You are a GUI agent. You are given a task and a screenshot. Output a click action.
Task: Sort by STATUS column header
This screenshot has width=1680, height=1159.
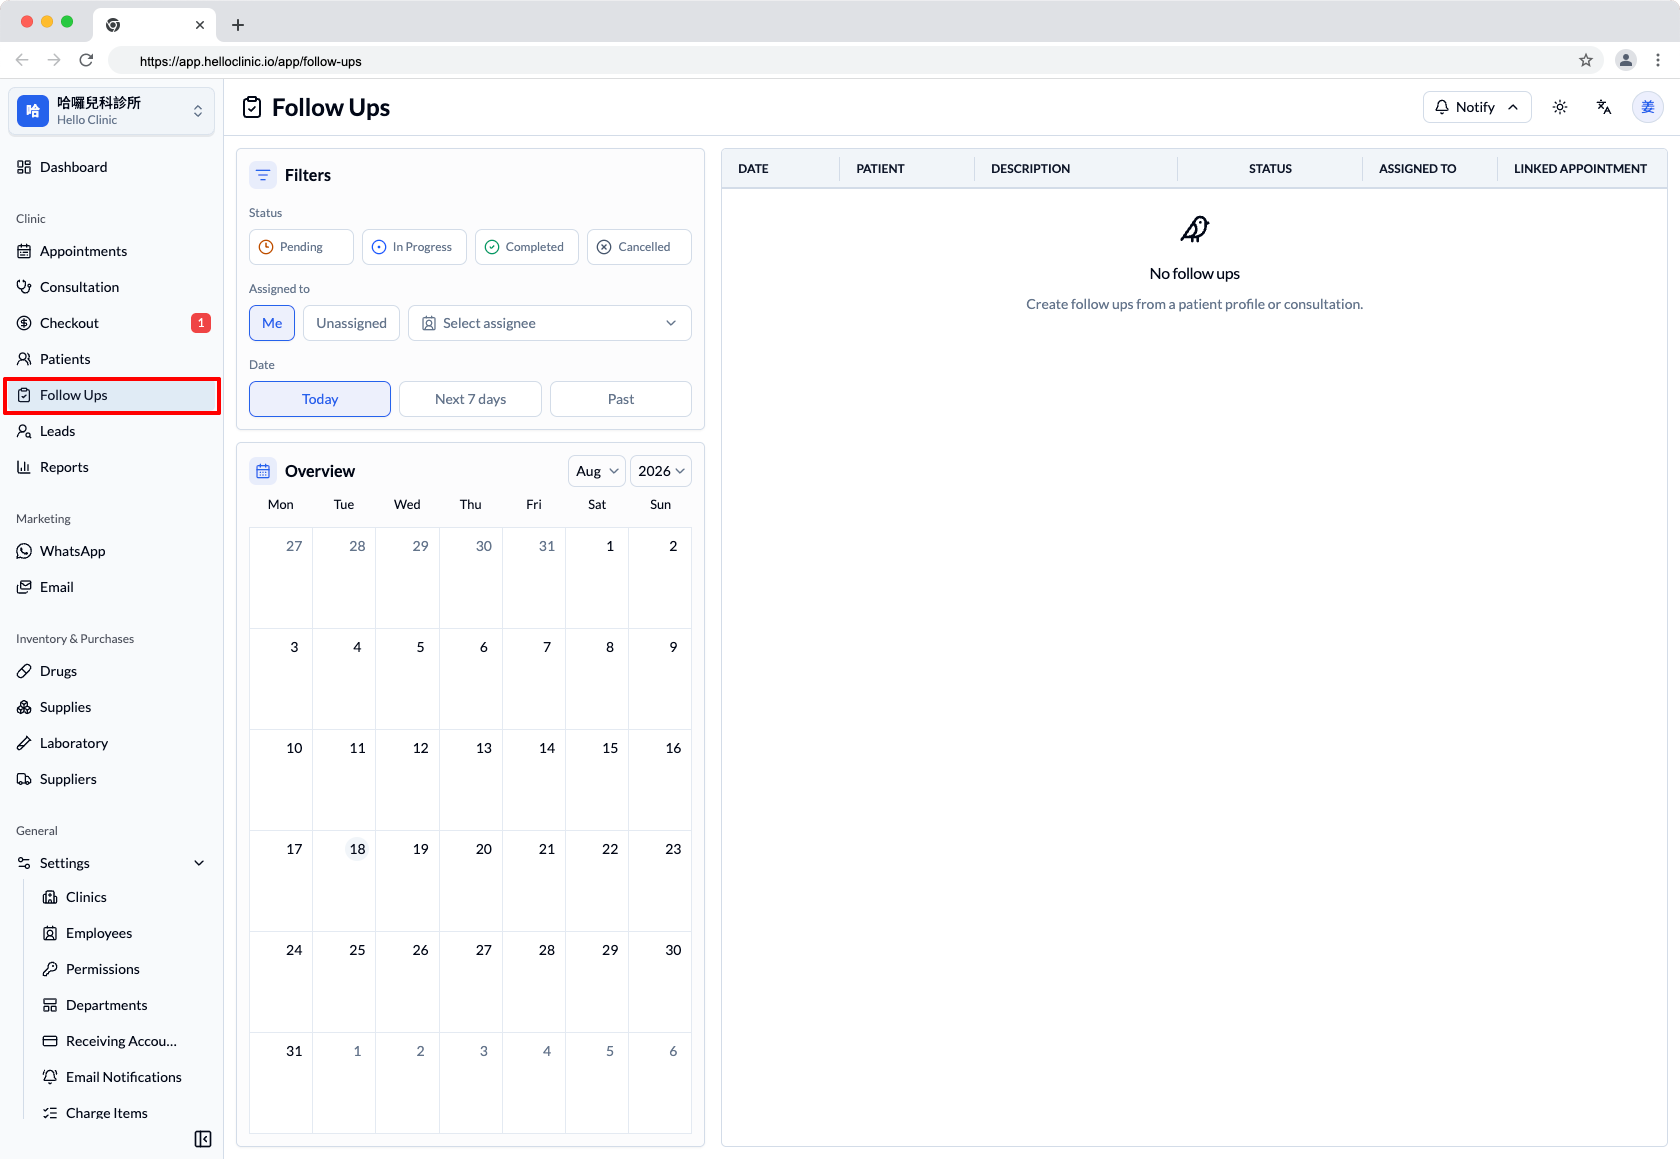(x=1270, y=169)
